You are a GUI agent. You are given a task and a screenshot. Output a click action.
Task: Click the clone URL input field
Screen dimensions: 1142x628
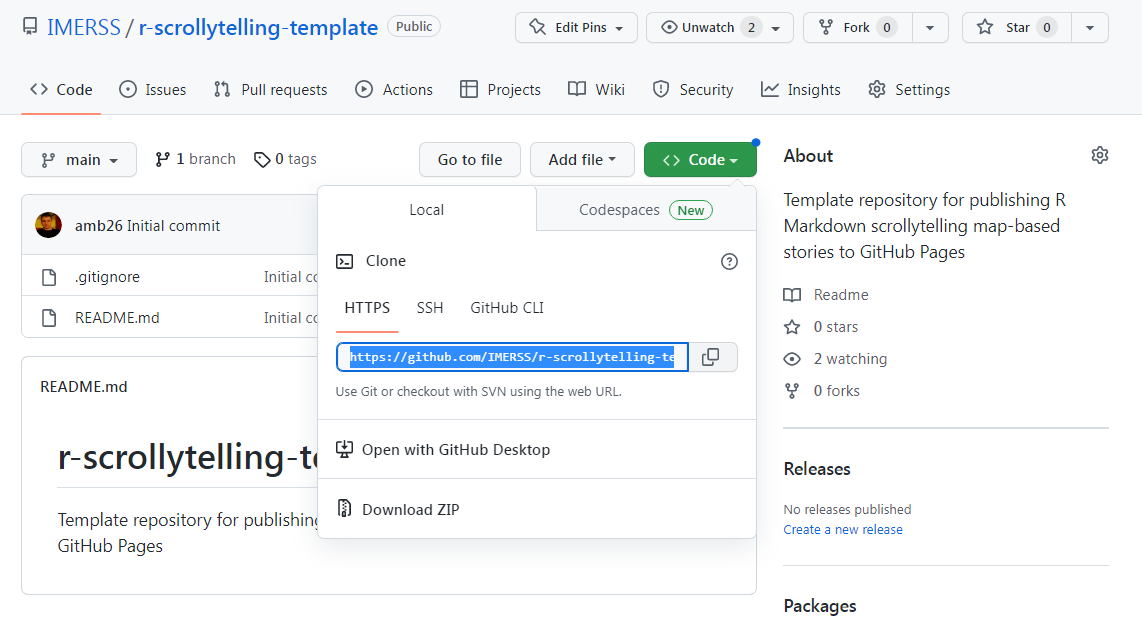[512, 357]
